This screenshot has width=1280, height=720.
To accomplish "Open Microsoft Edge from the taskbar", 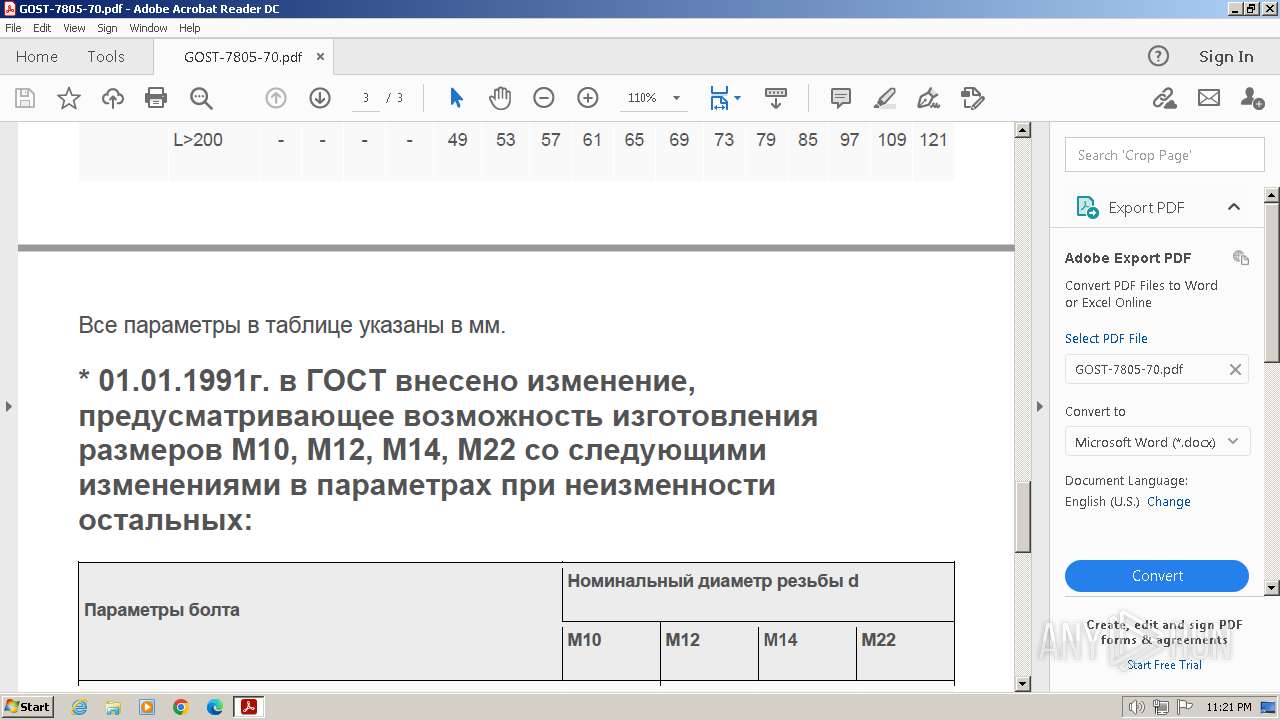I will pyautogui.click(x=215, y=707).
